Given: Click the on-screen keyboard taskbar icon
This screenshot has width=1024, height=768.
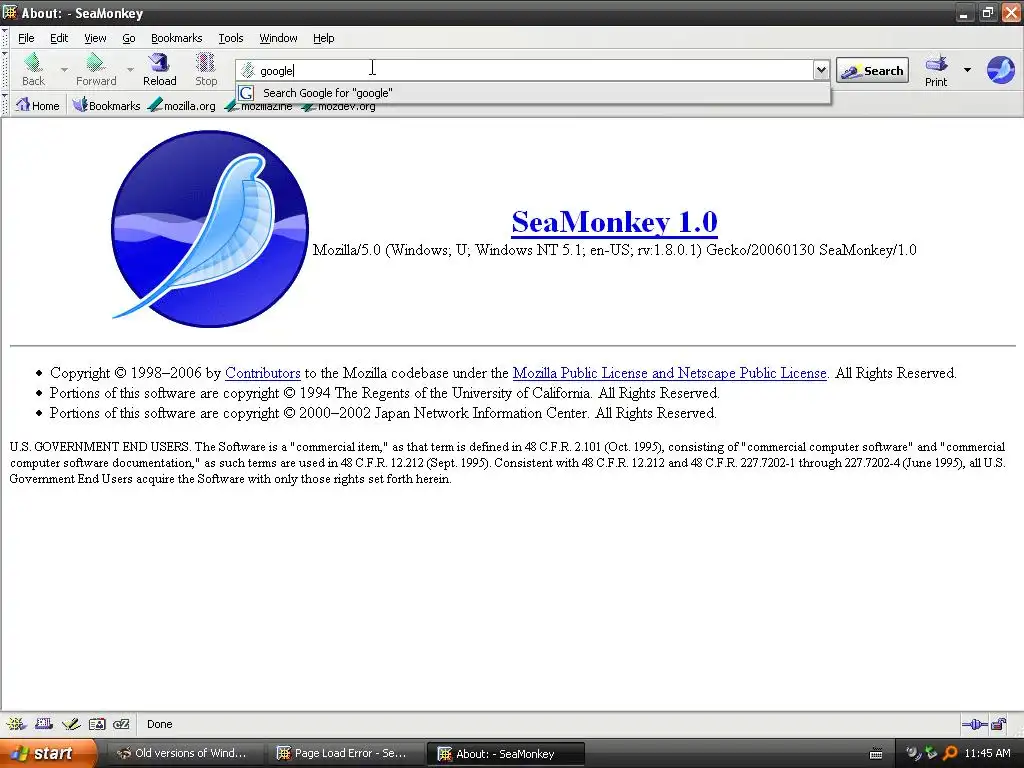Looking at the screenshot, I should pyautogui.click(x=876, y=754).
